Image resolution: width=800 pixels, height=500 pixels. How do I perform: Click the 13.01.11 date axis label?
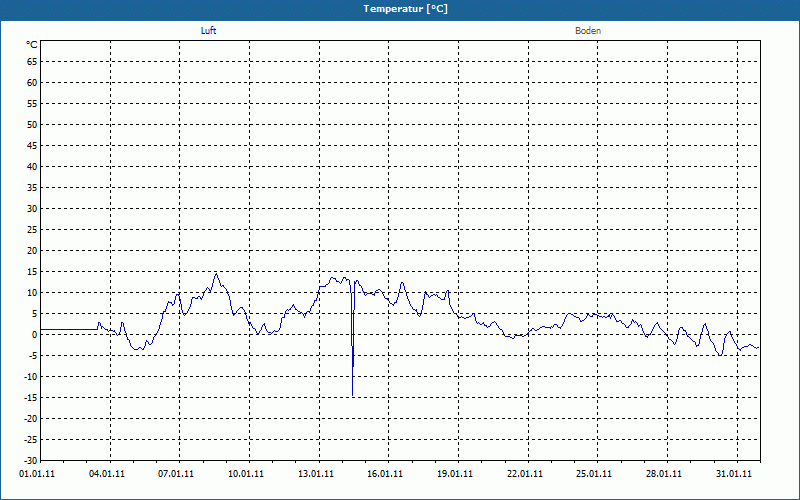pyautogui.click(x=315, y=473)
